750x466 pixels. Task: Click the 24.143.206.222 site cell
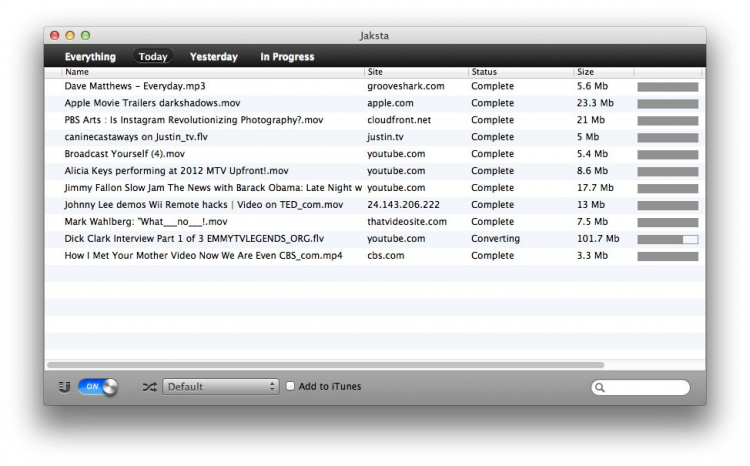[403, 205]
